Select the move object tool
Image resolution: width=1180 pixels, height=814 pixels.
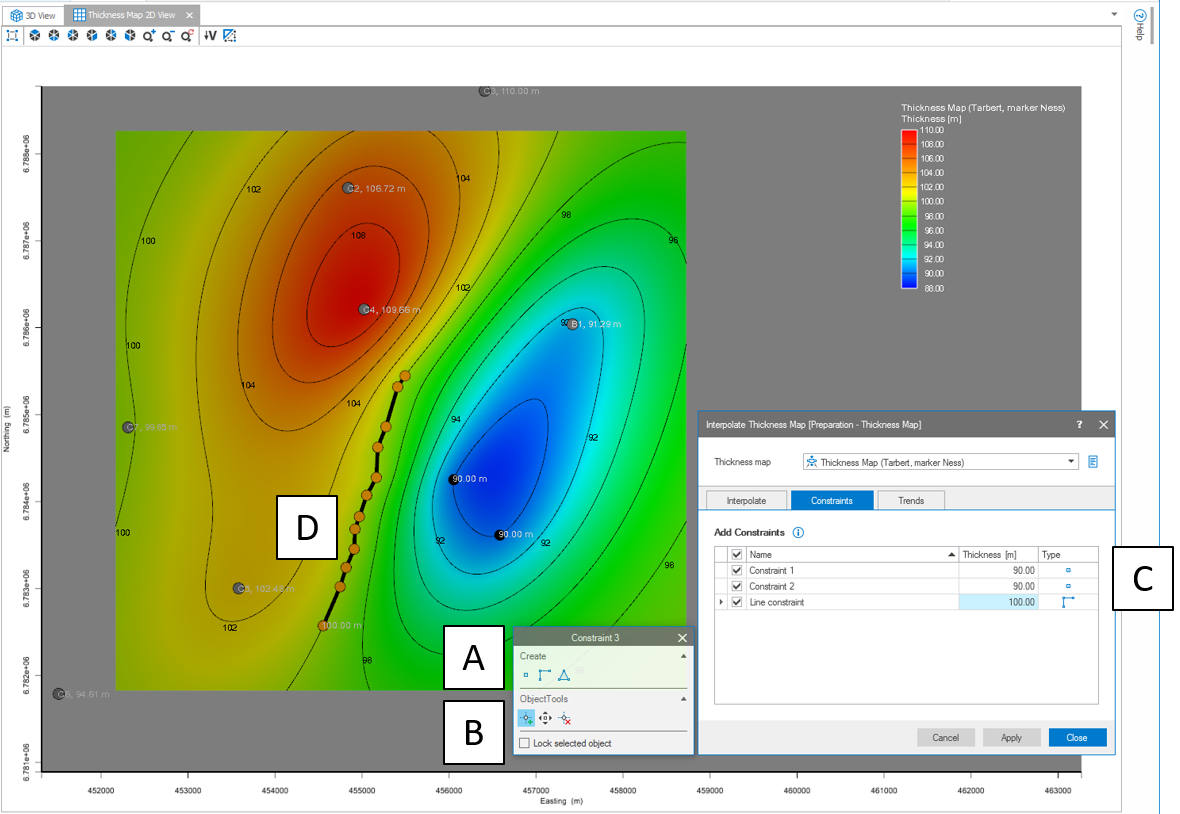pyautogui.click(x=545, y=718)
